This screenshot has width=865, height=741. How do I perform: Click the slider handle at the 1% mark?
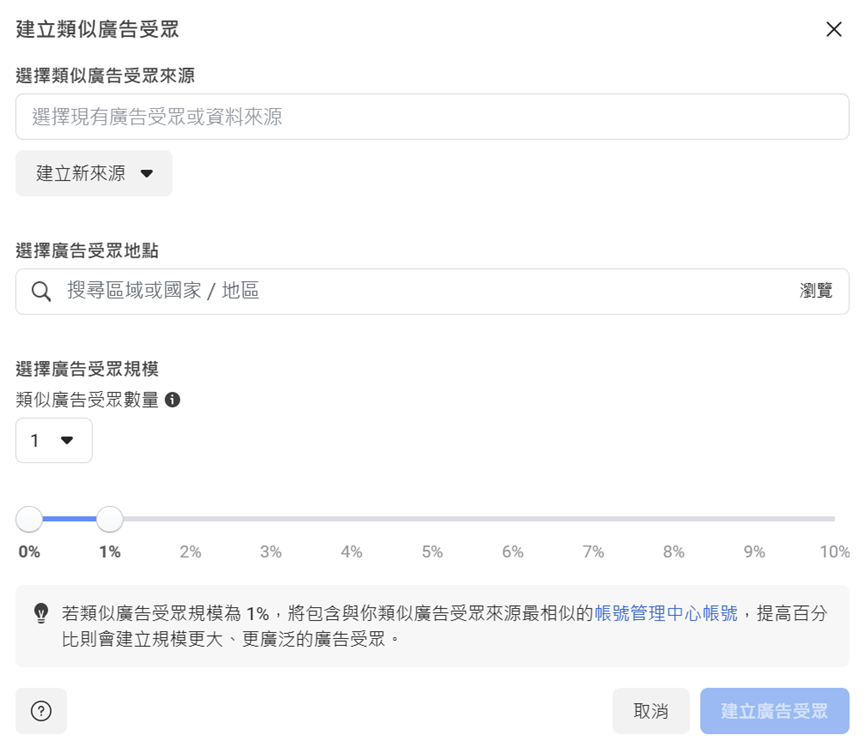click(x=109, y=519)
